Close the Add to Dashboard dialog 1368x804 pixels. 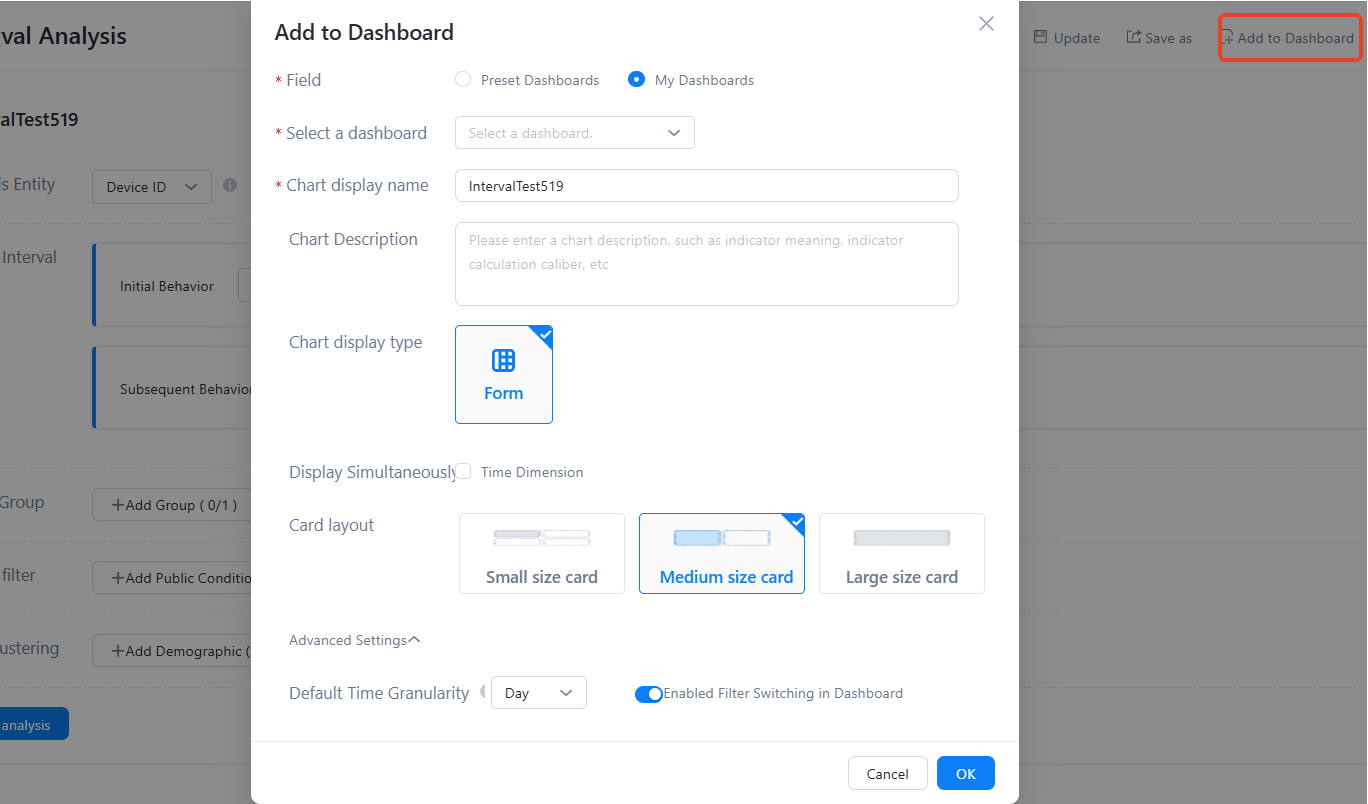[986, 24]
